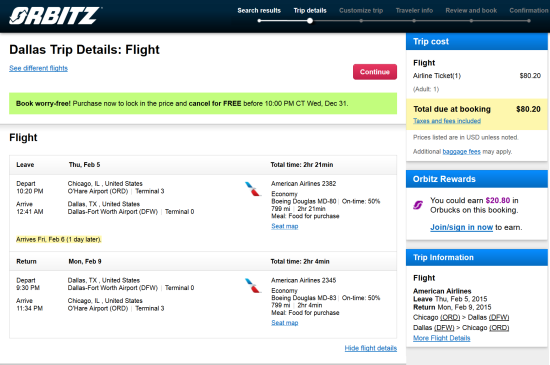The image size is (550, 365).
Task: Click the Trip details progress marker dot
Action: pos(310,21)
